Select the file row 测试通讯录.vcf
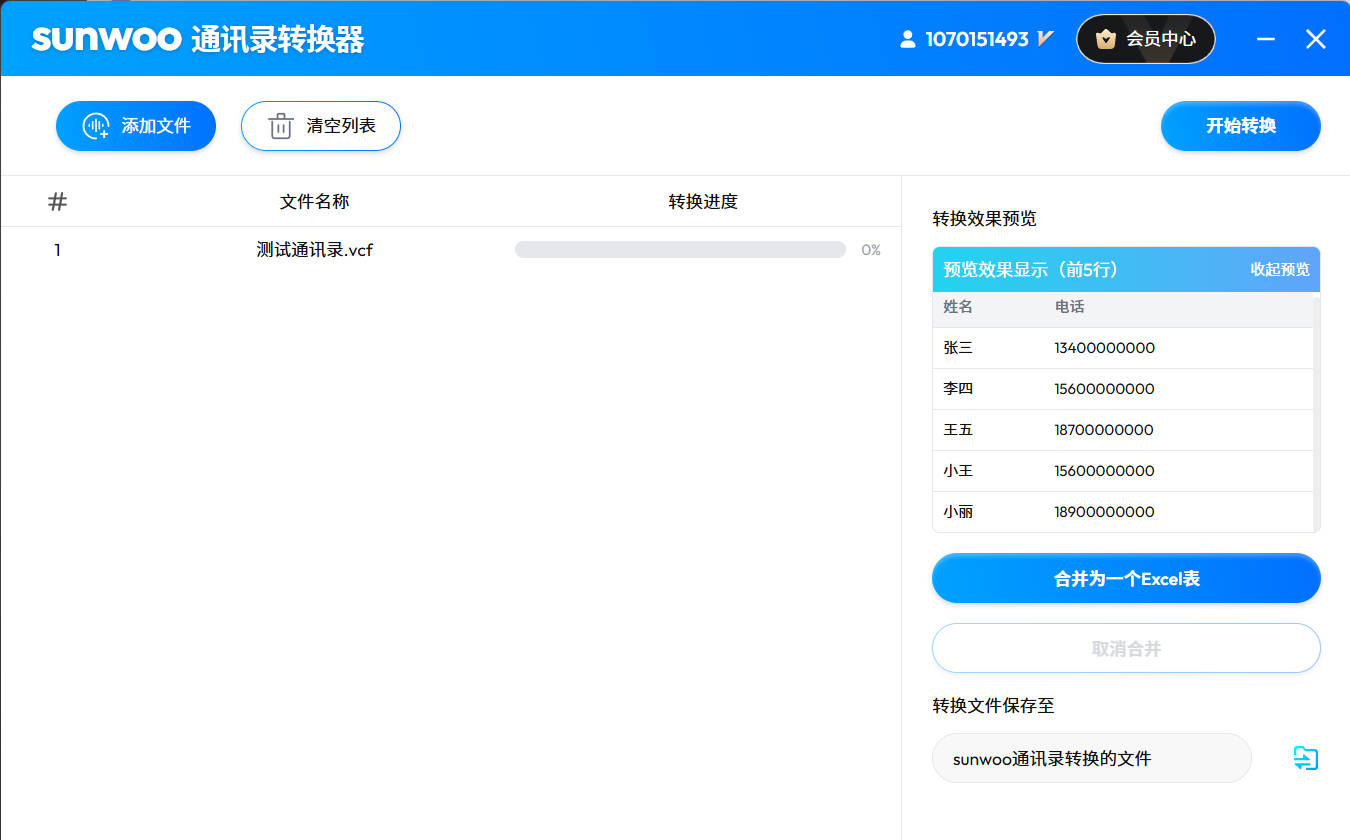Screen dimensions: 1350x840 point(450,250)
